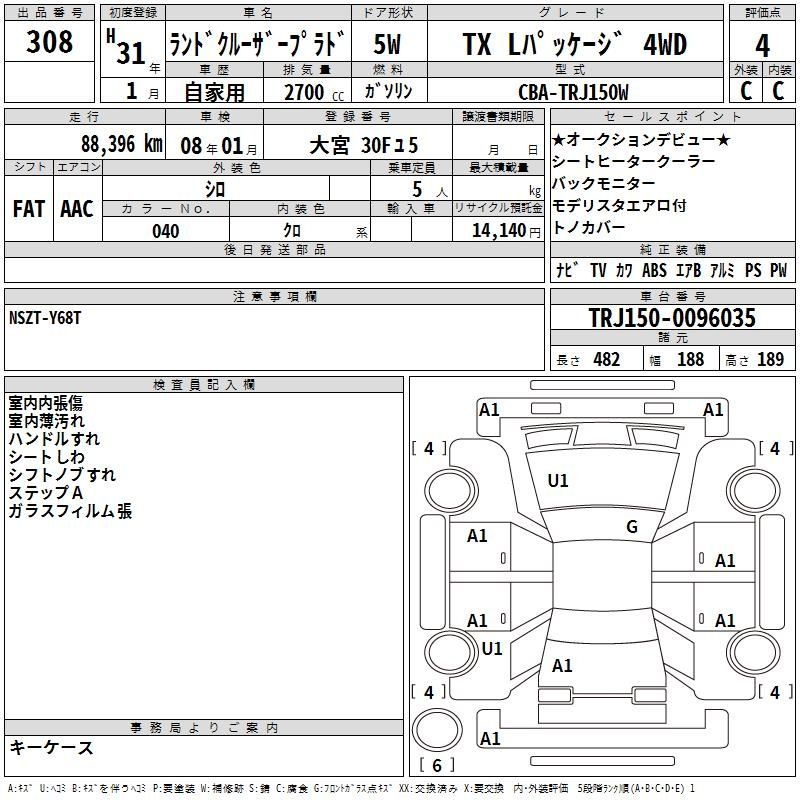The image size is (800, 800).
Task: Click the navigation model NSZT-Y68T
Action: click(45, 318)
